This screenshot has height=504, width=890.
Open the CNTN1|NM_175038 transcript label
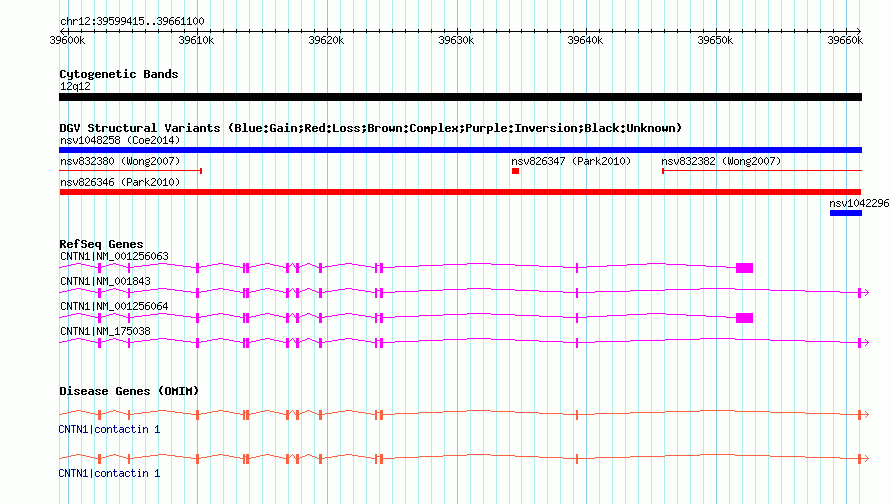point(105,331)
